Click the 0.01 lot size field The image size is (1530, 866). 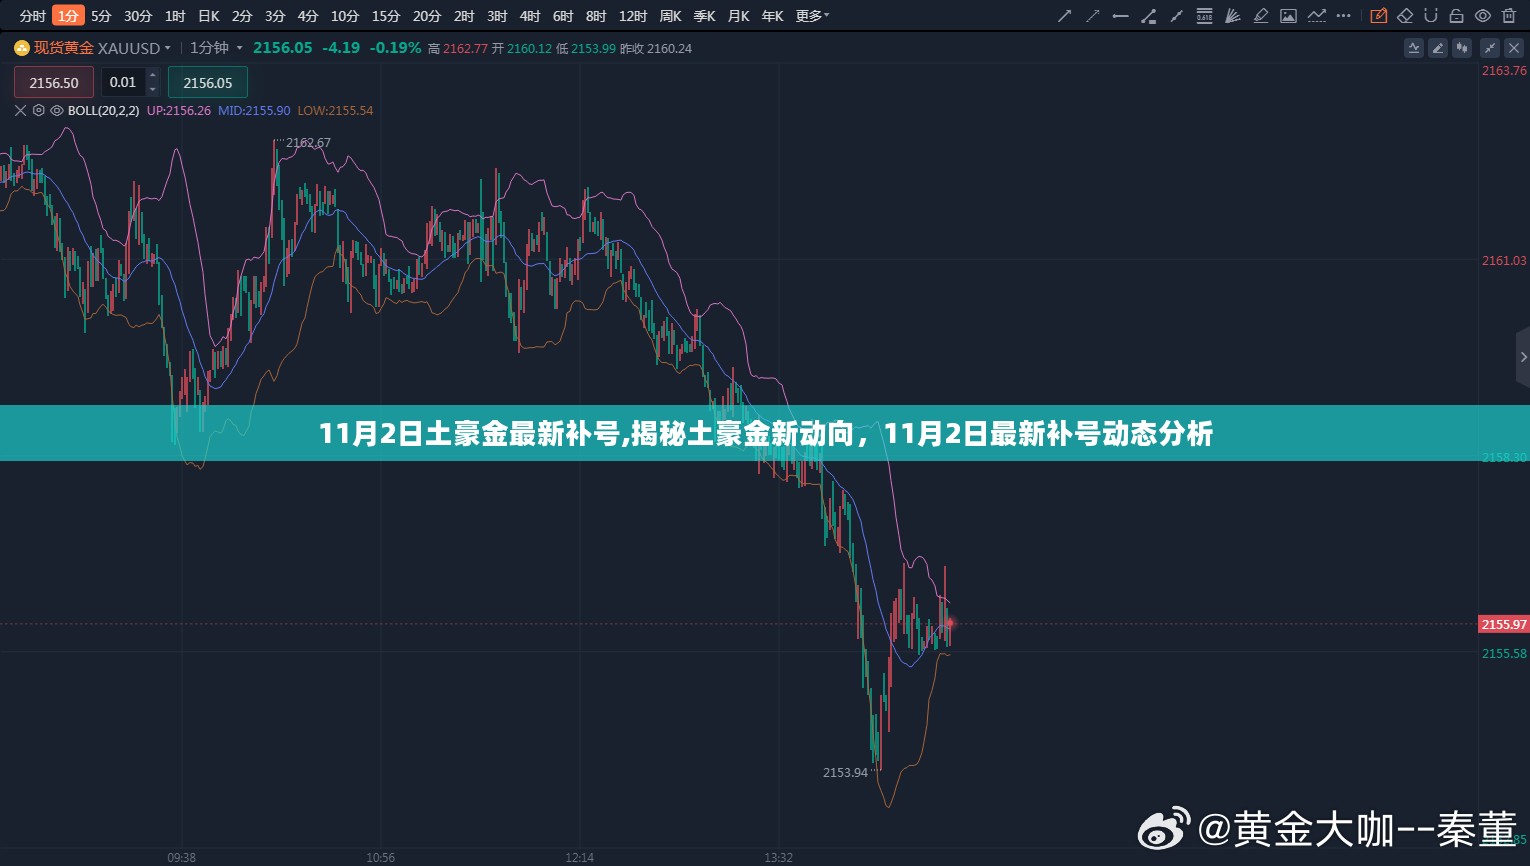click(123, 82)
